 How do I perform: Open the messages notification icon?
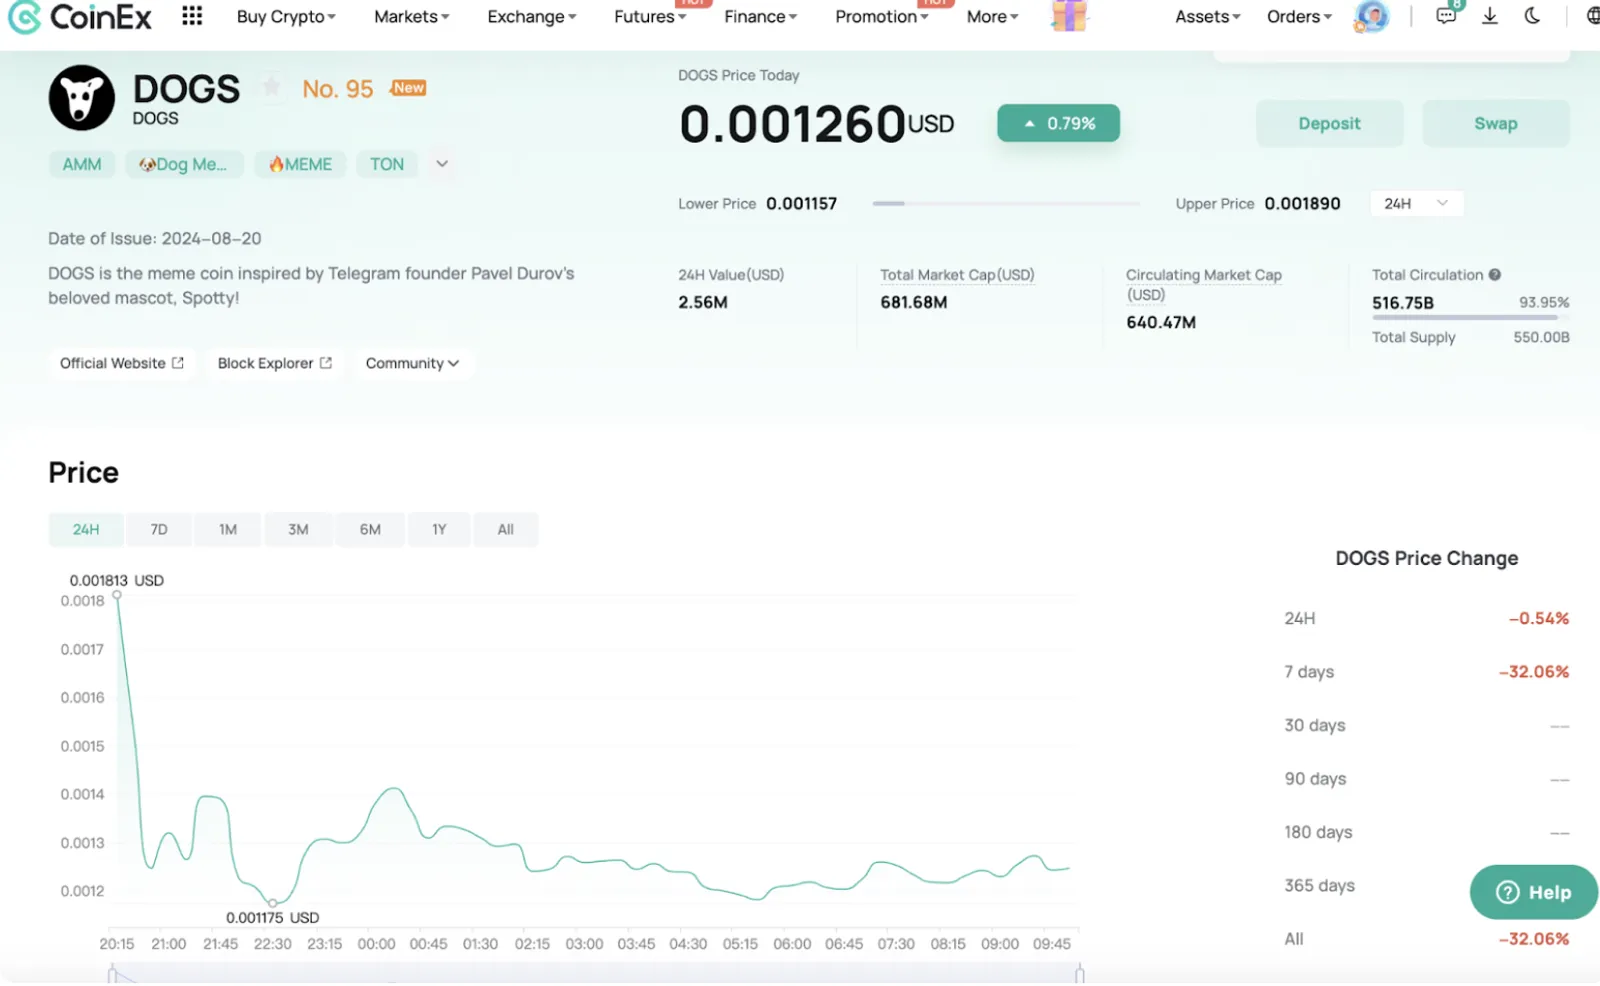1446,15
